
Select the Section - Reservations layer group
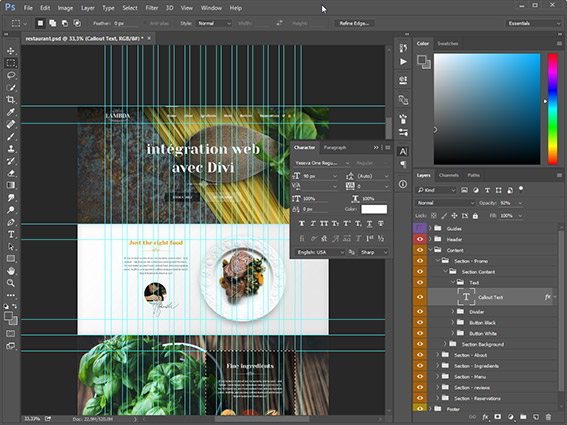477,398
